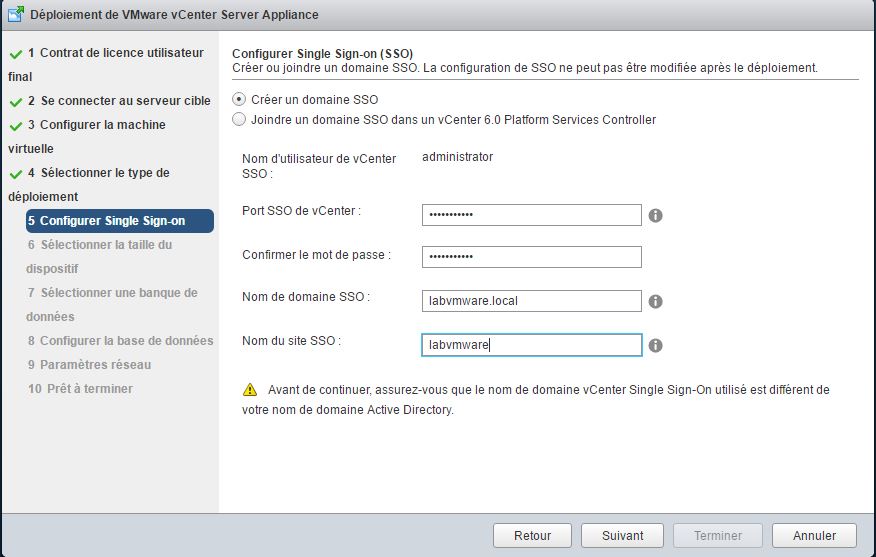Click the Terminer button
This screenshot has height=557, width=876.
tap(718, 535)
